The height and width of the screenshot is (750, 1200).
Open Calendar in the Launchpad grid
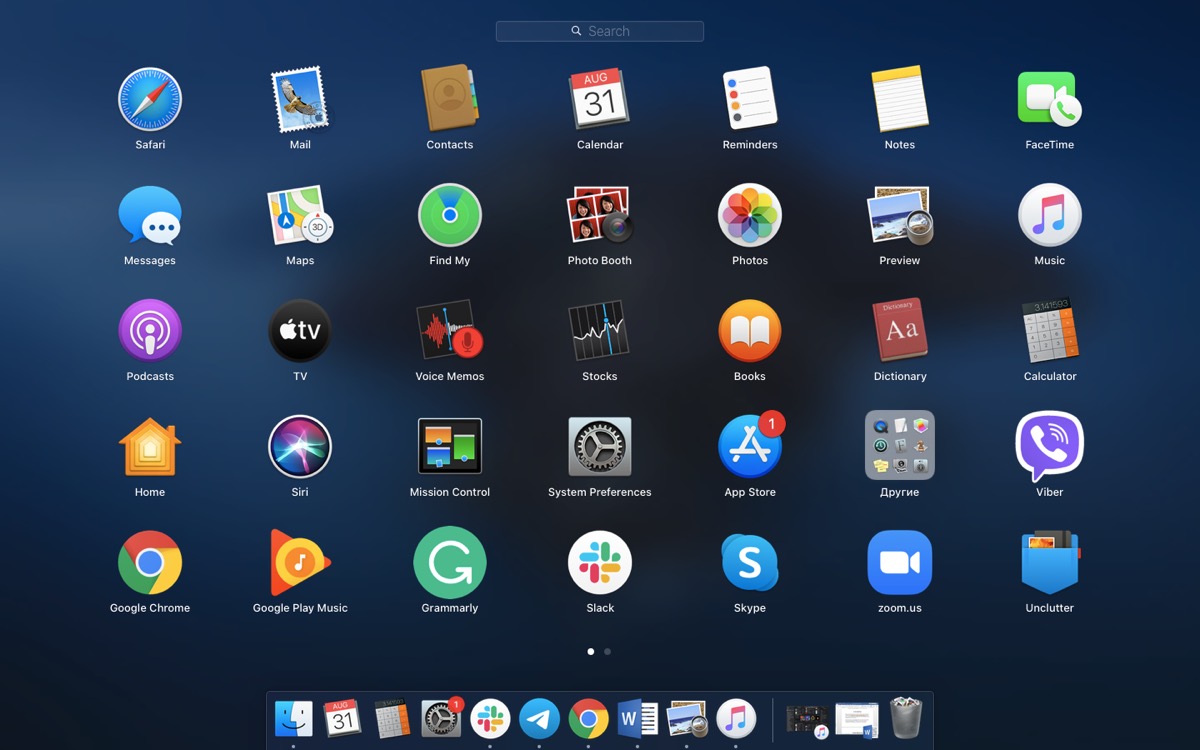point(600,99)
